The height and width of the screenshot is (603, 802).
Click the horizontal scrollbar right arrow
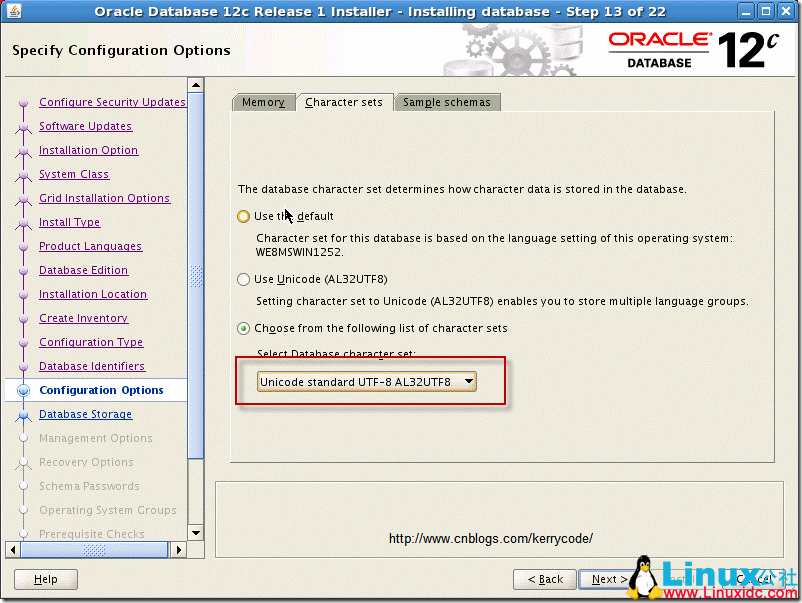[179, 550]
